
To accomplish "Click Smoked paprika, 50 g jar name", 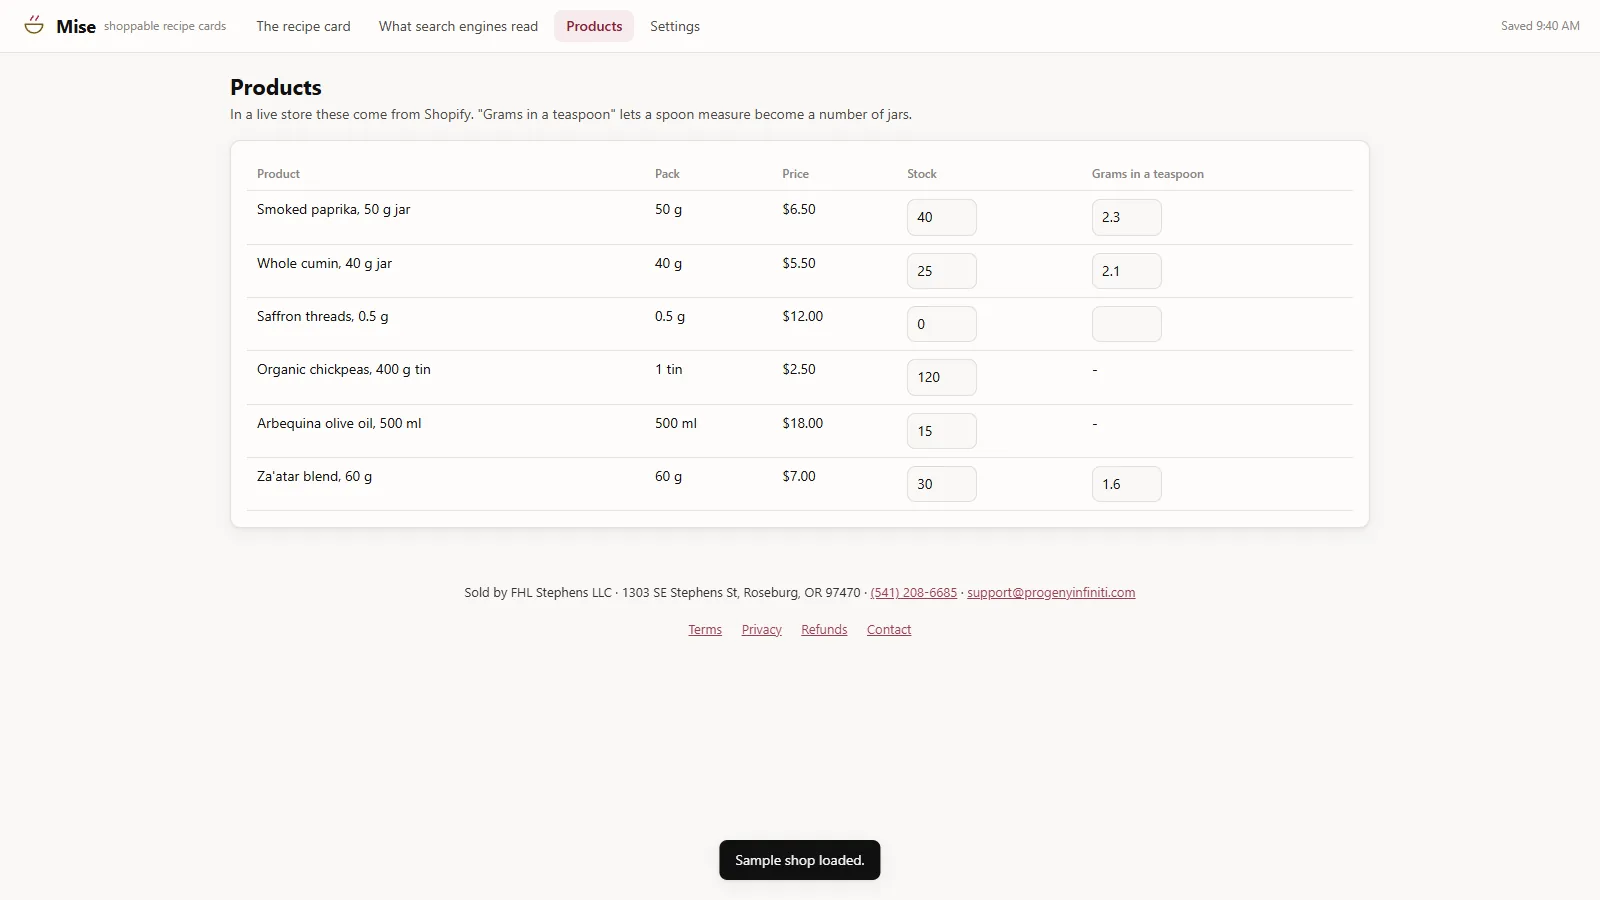I will [x=333, y=209].
